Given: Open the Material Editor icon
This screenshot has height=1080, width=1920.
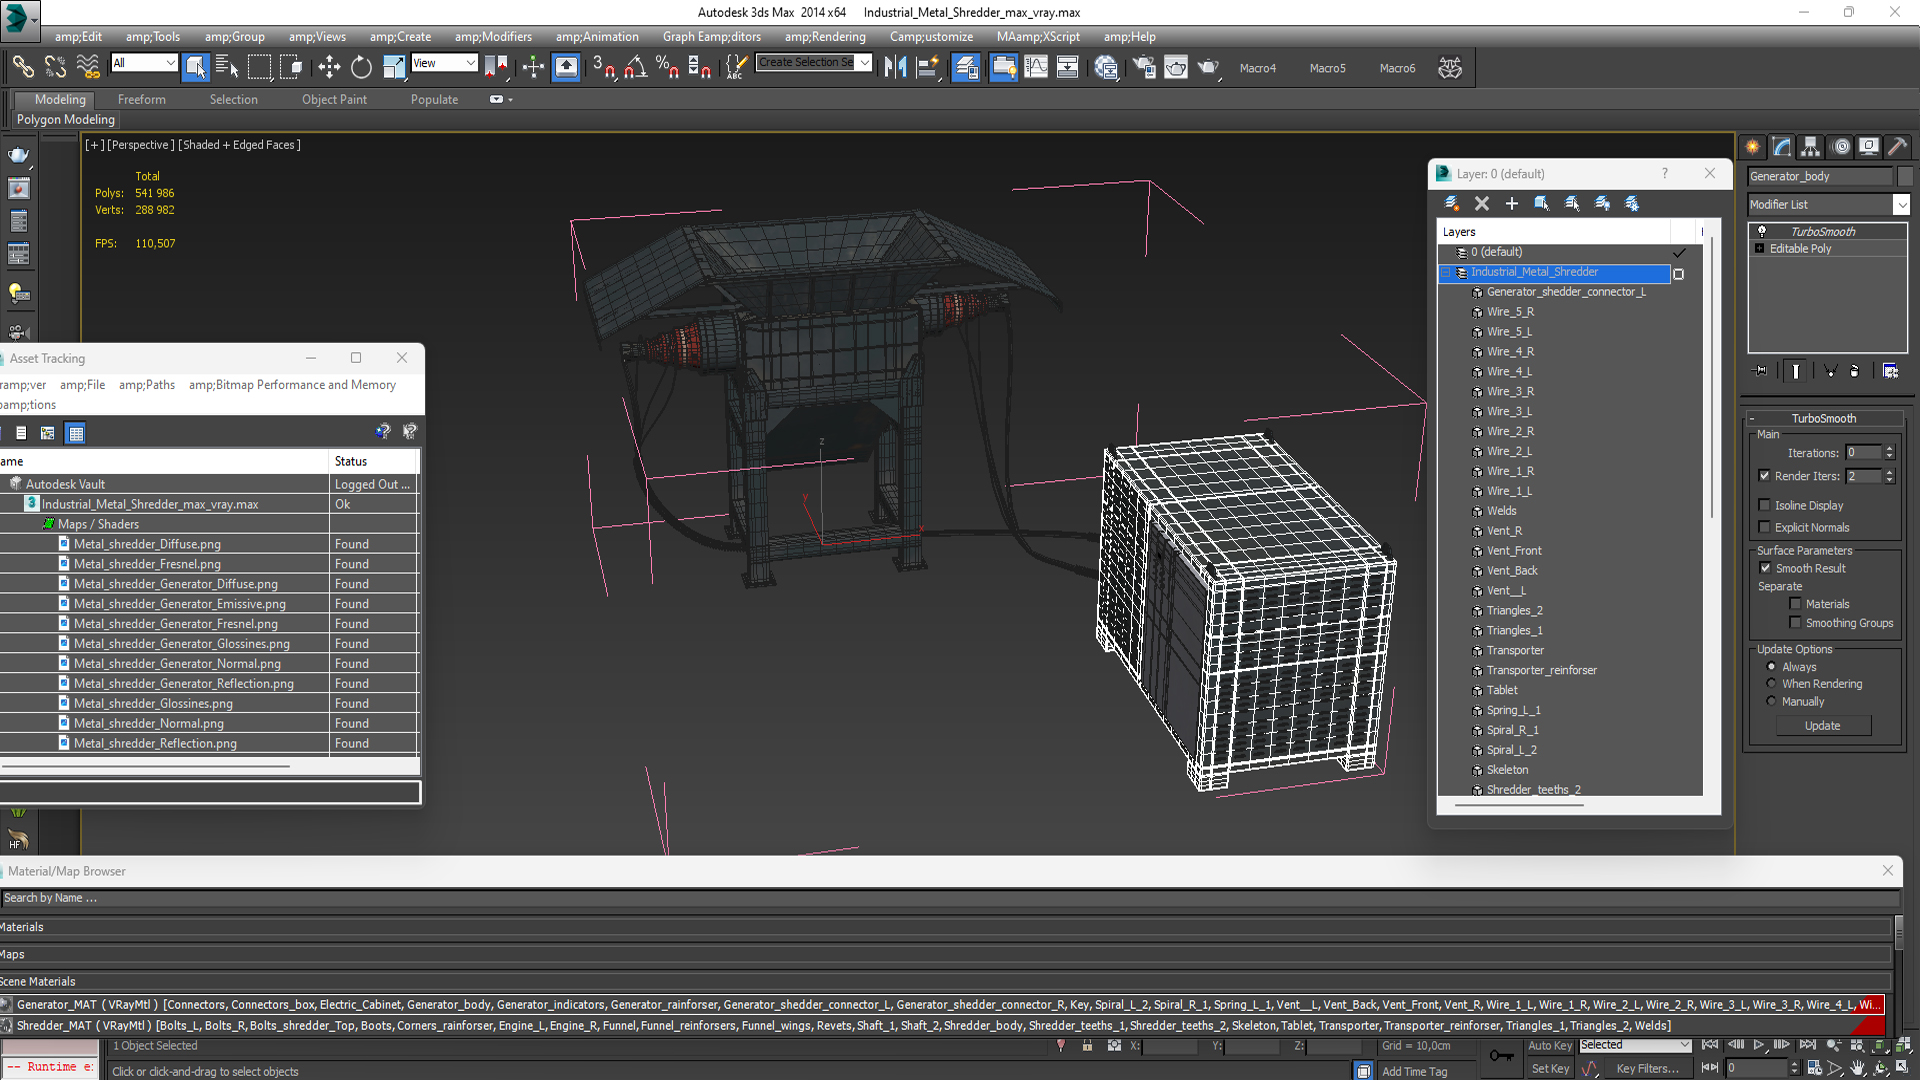Looking at the screenshot, I should click(1106, 67).
